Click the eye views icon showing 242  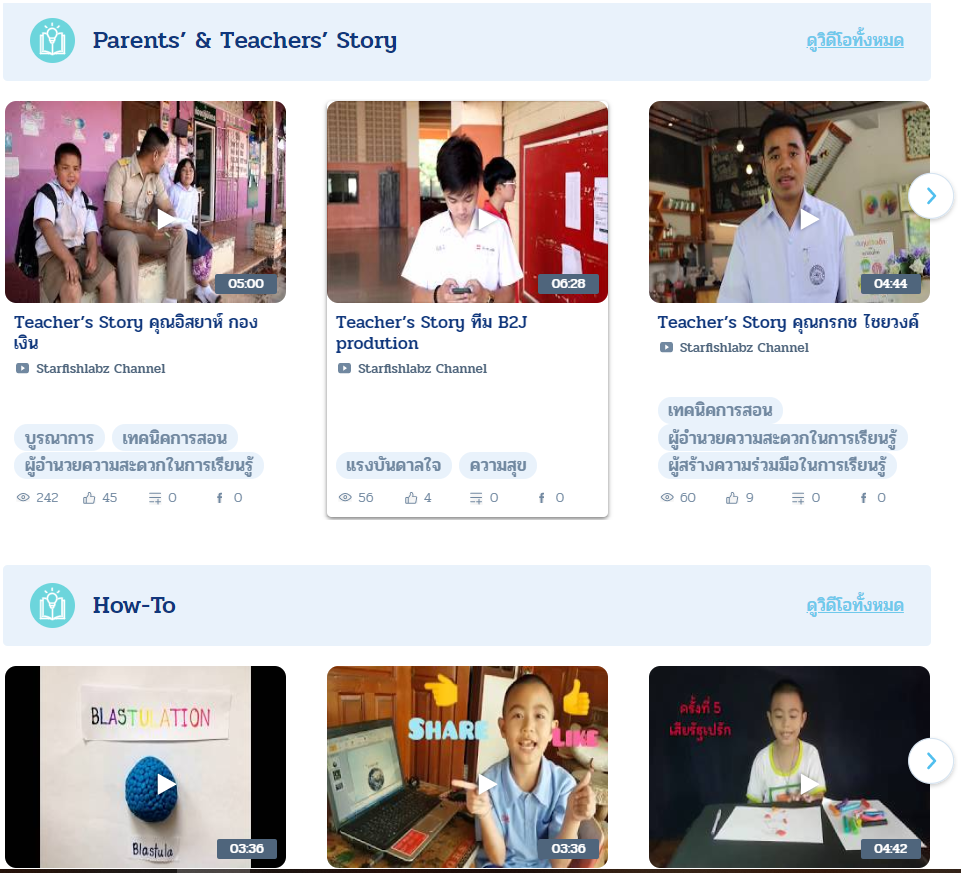pyautogui.click(x=23, y=497)
